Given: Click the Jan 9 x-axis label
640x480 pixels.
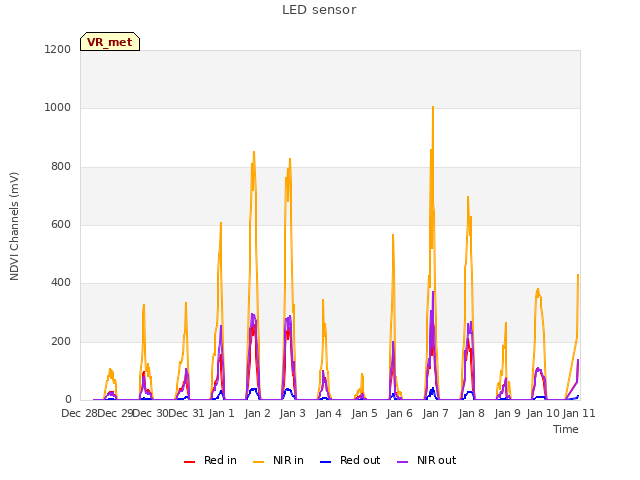Looking at the screenshot, I should coord(507,413).
